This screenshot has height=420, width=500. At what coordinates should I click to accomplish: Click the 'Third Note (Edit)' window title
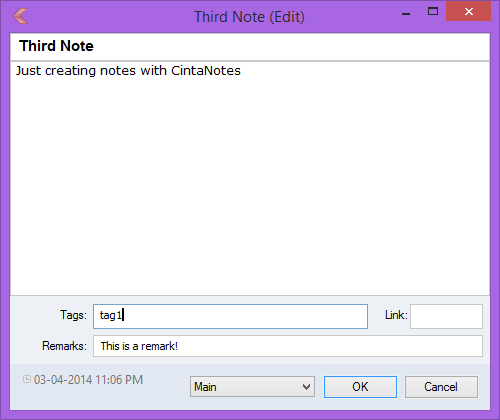(249, 17)
